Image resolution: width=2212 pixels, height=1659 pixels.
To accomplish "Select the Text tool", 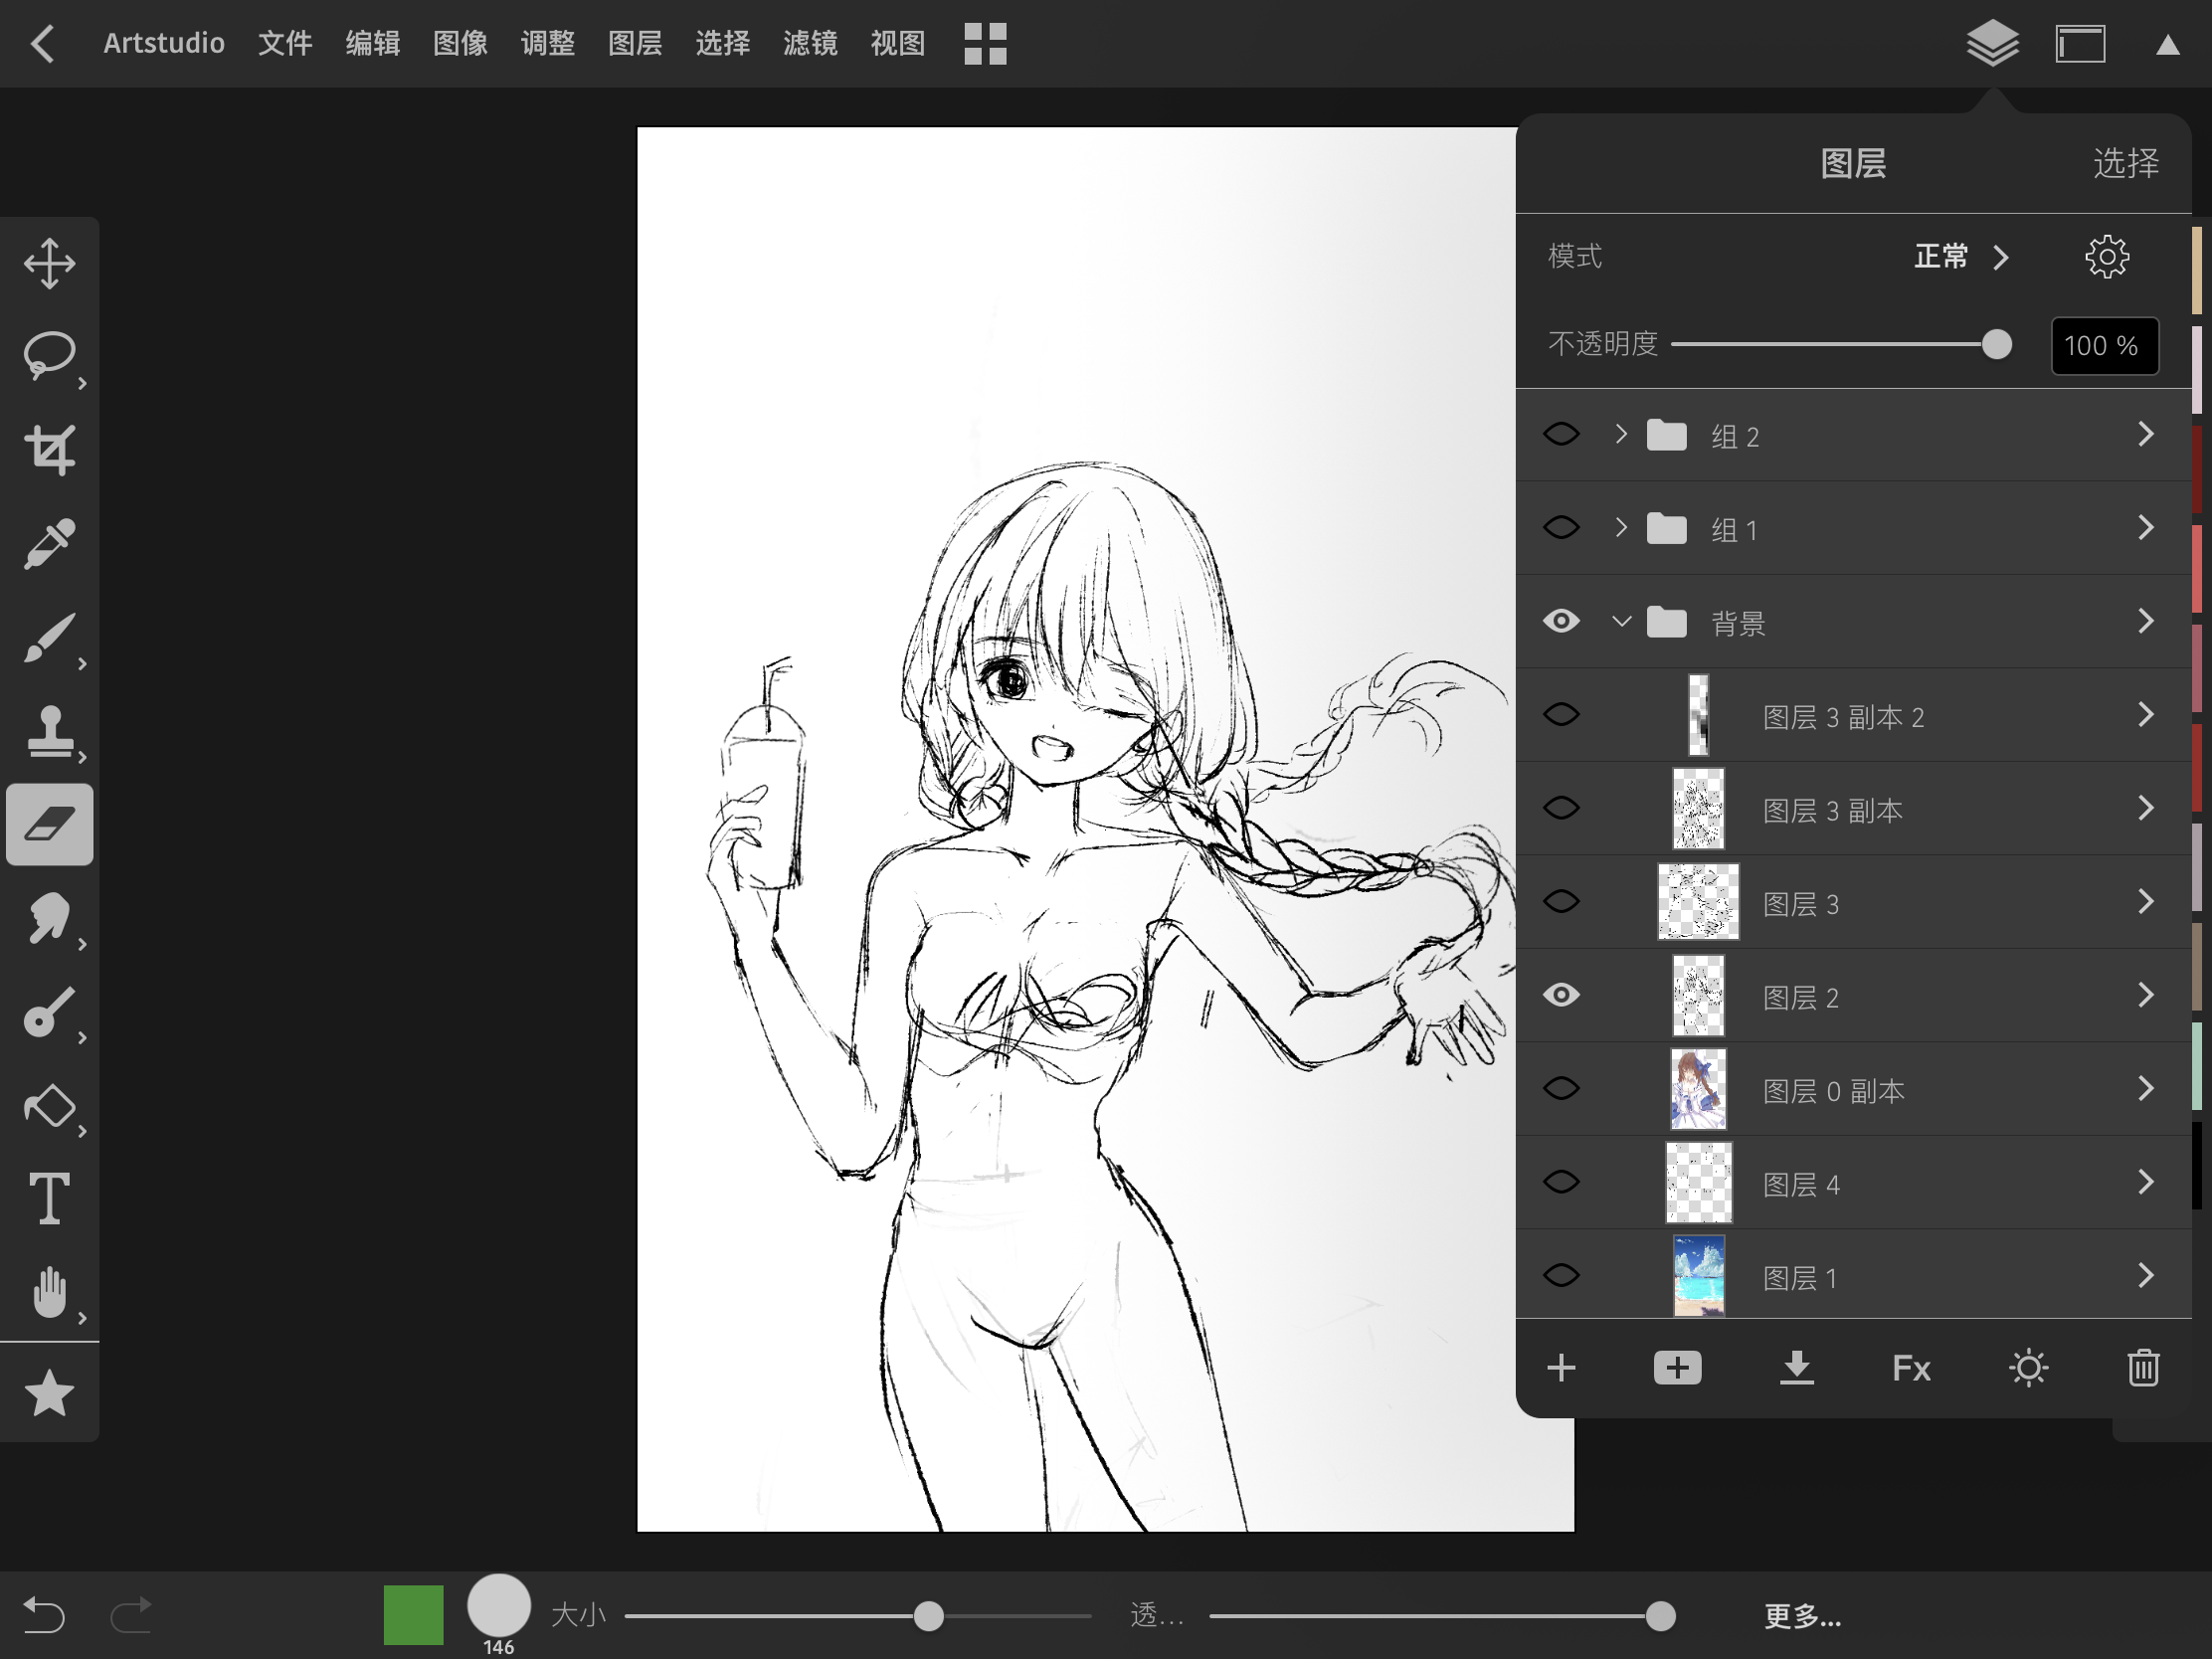I will (x=49, y=1198).
